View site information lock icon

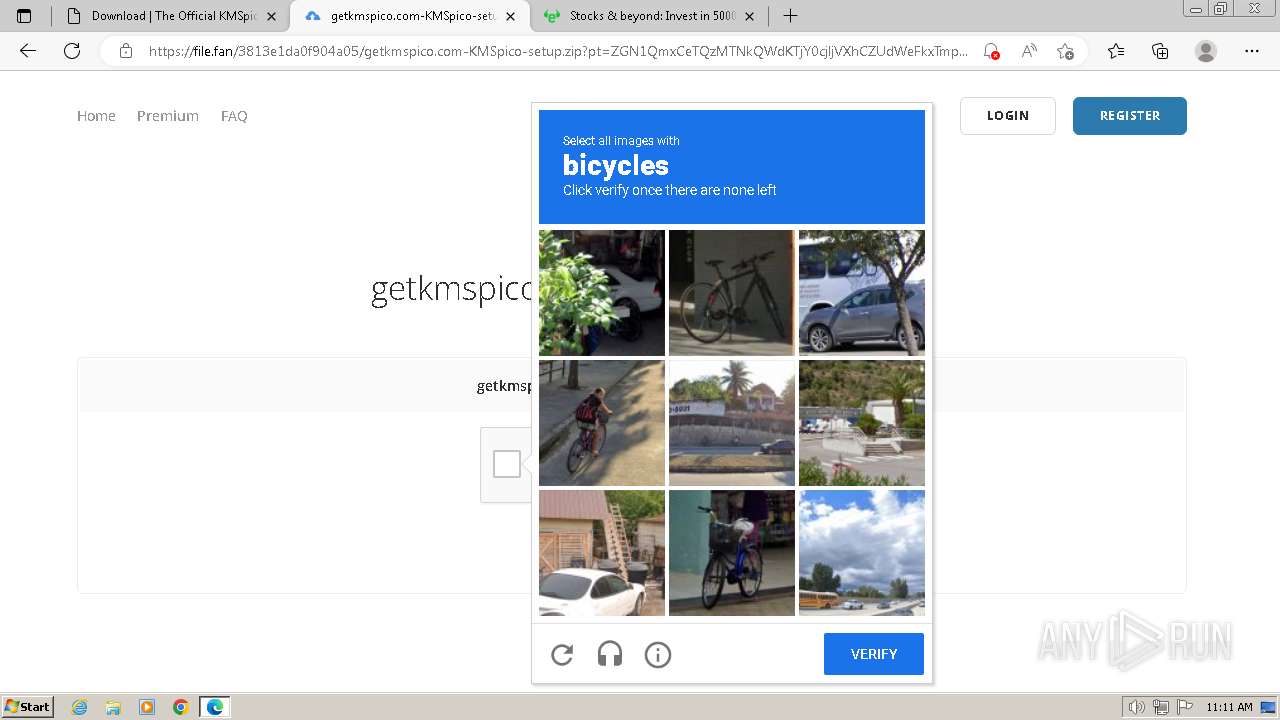[x=126, y=51]
